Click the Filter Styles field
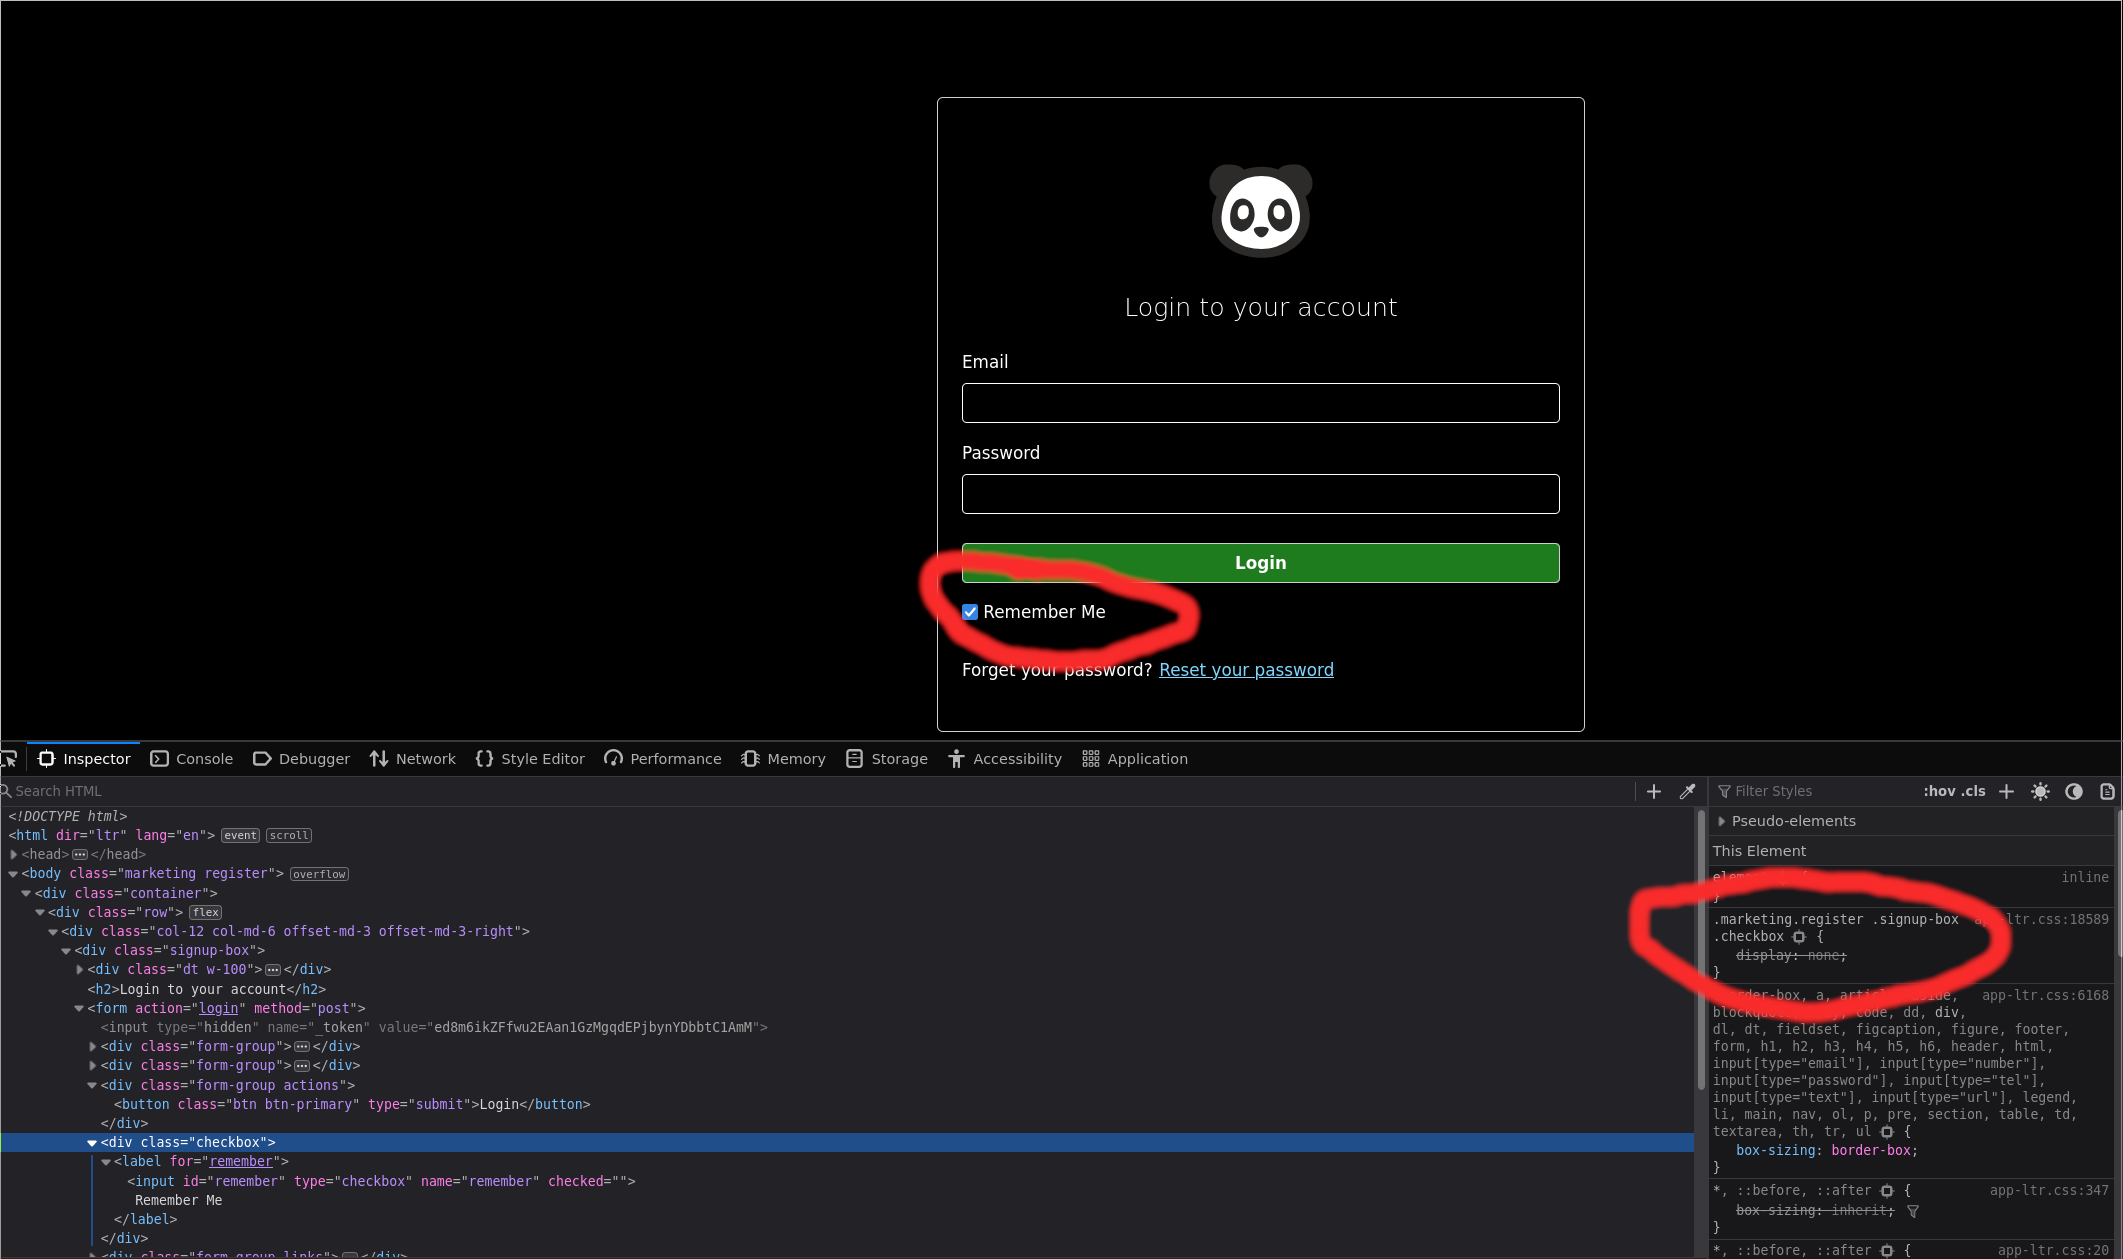This screenshot has width=2123, height=1259. [x=1816, y=791]
